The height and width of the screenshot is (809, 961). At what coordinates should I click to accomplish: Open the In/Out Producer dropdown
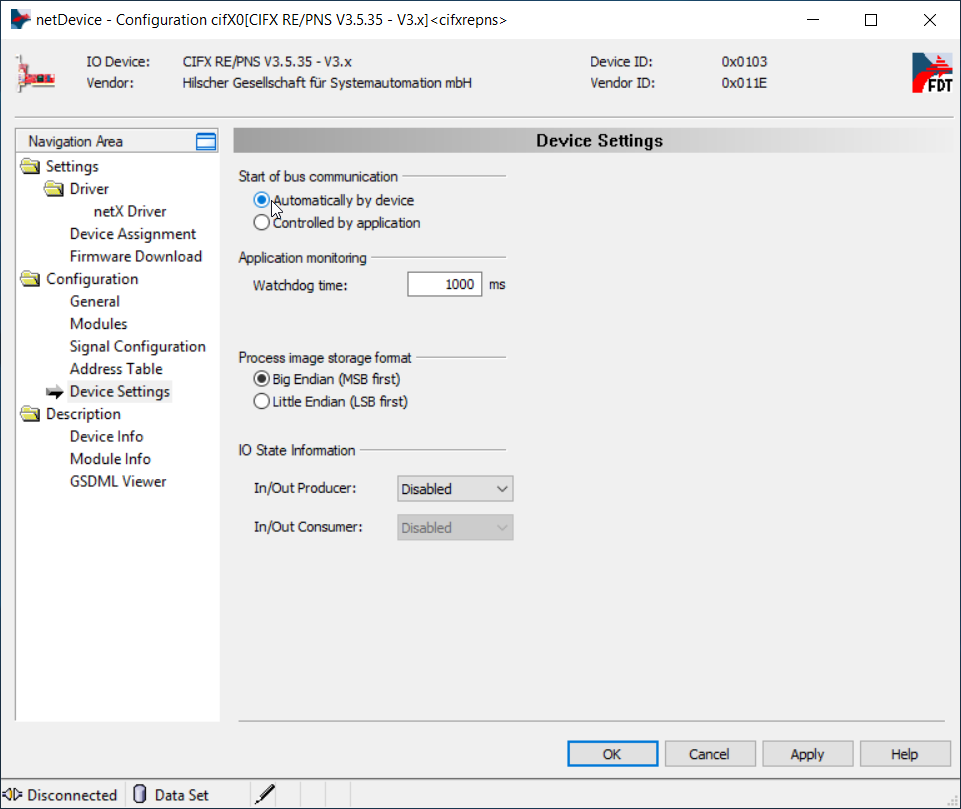tap(455, 489)
